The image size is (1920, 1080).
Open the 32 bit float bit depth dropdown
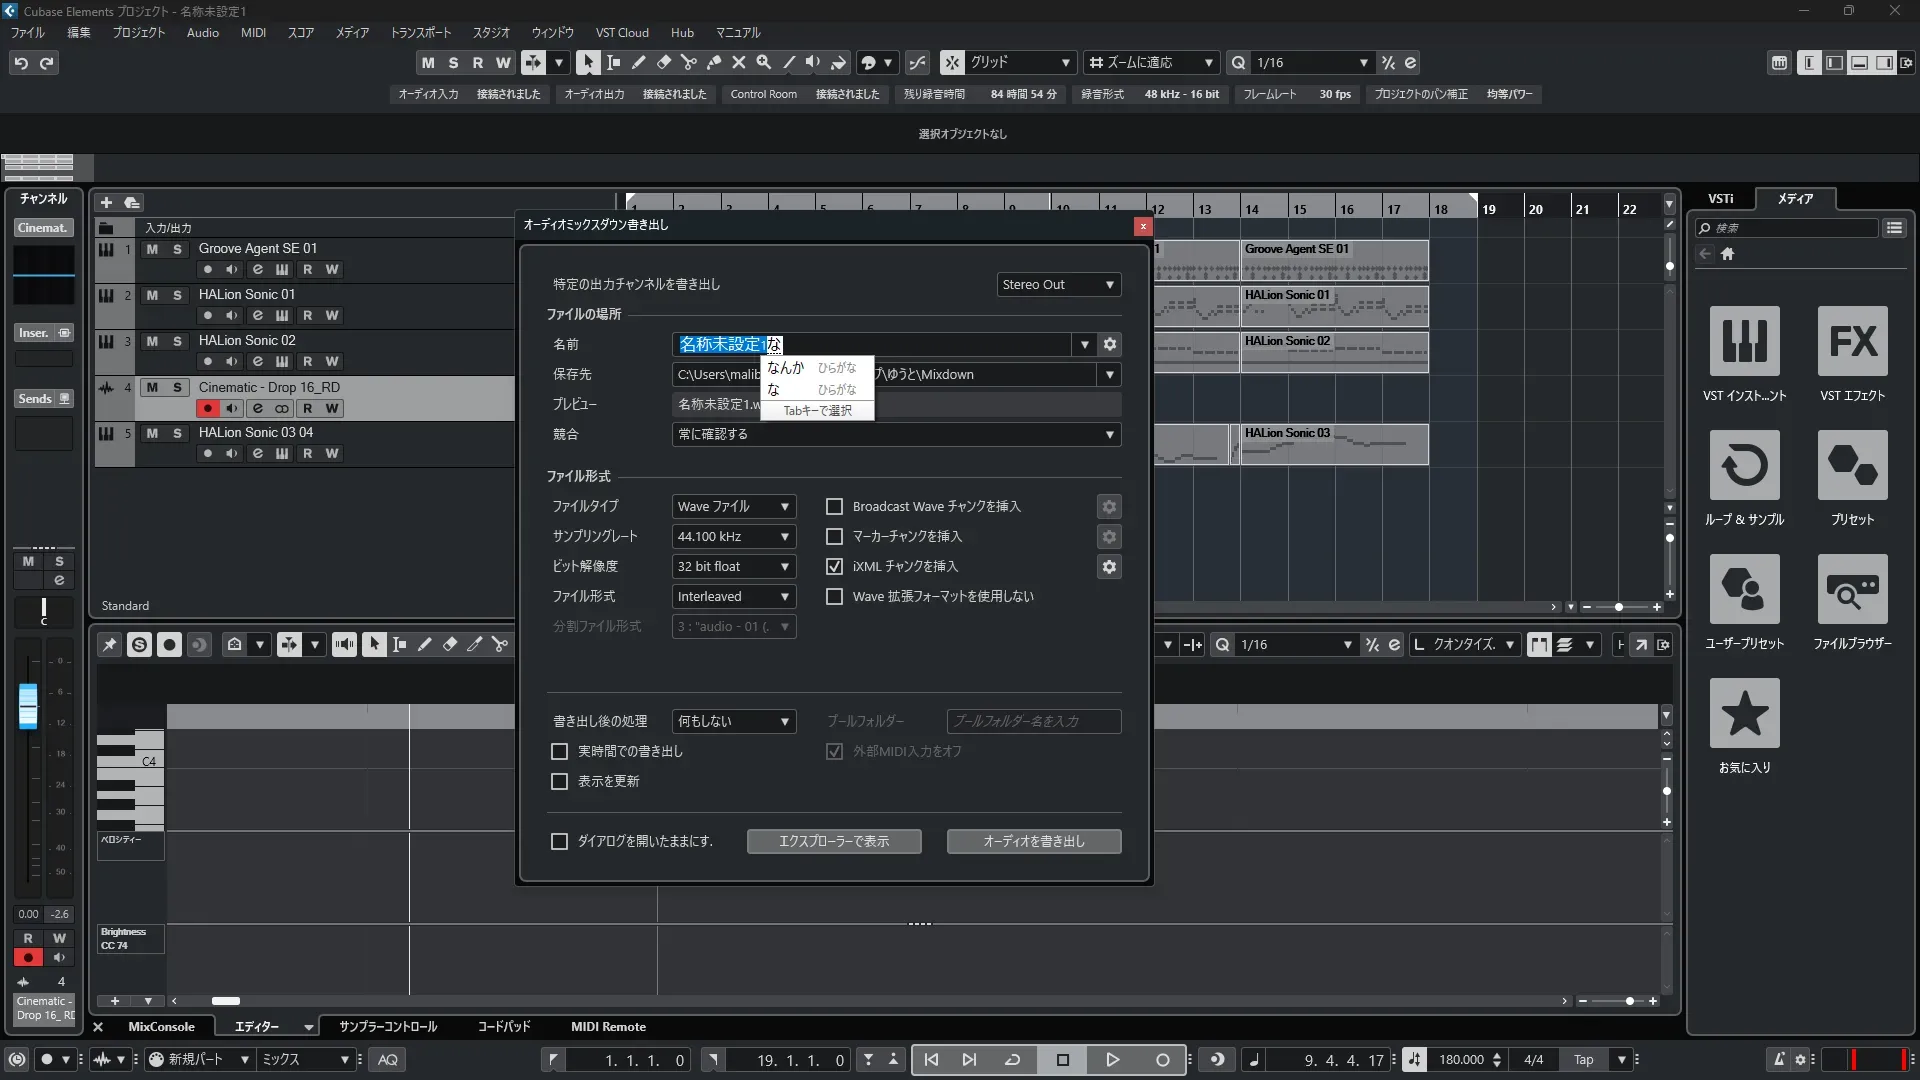click(733, 567)
